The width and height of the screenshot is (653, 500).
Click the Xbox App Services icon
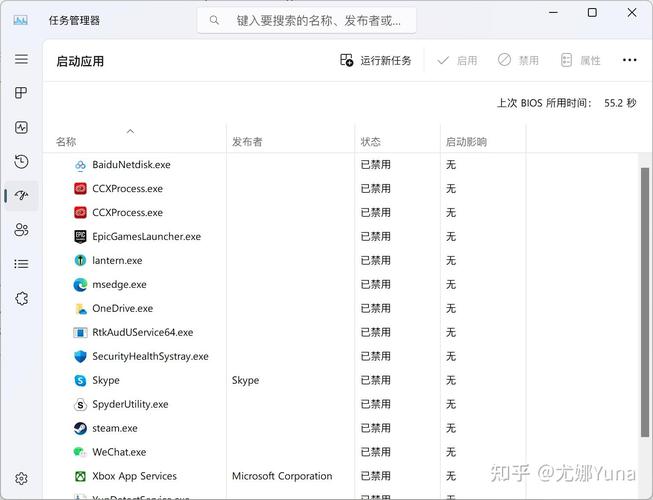coord(80,476)
